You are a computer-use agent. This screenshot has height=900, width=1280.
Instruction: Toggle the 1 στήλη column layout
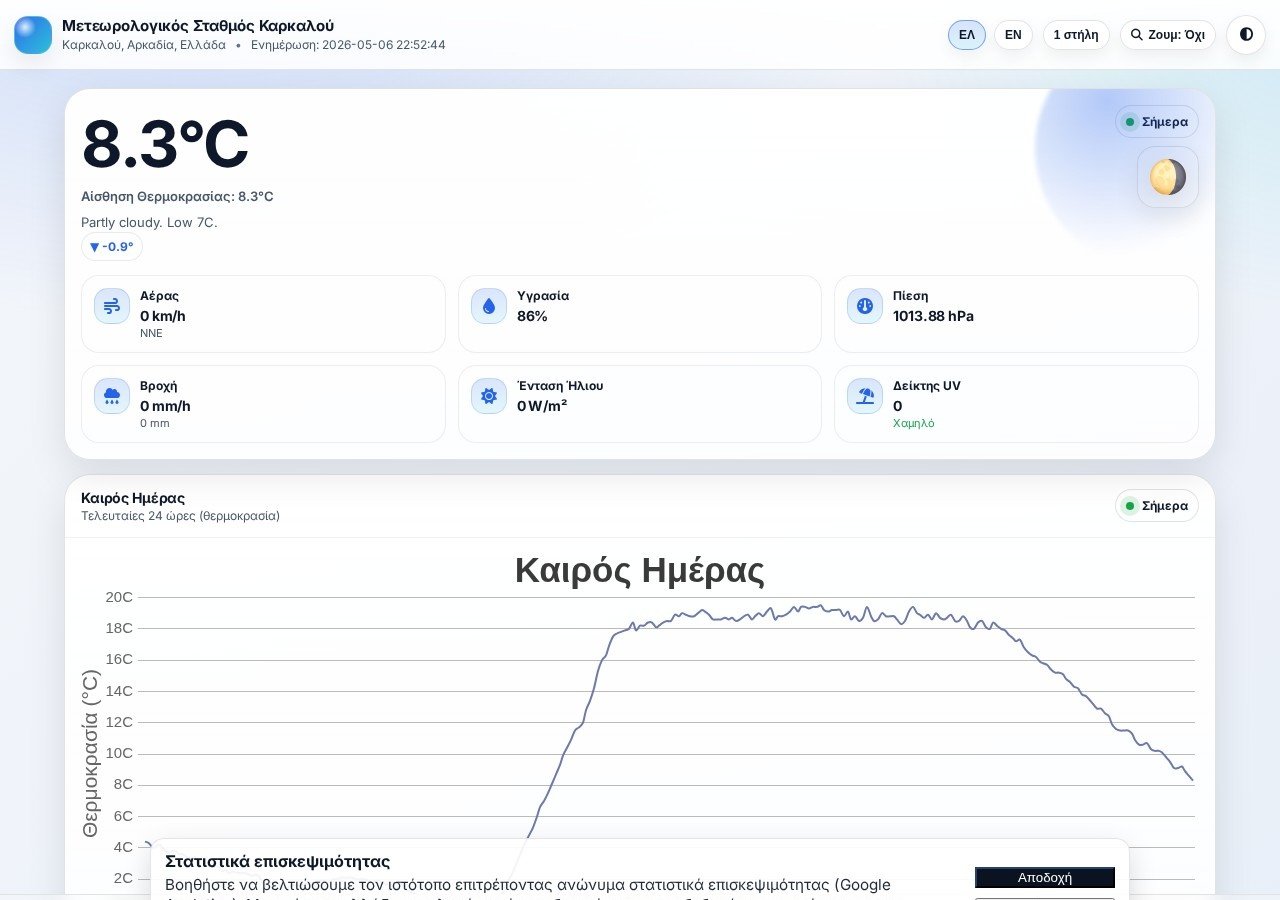1076,35
